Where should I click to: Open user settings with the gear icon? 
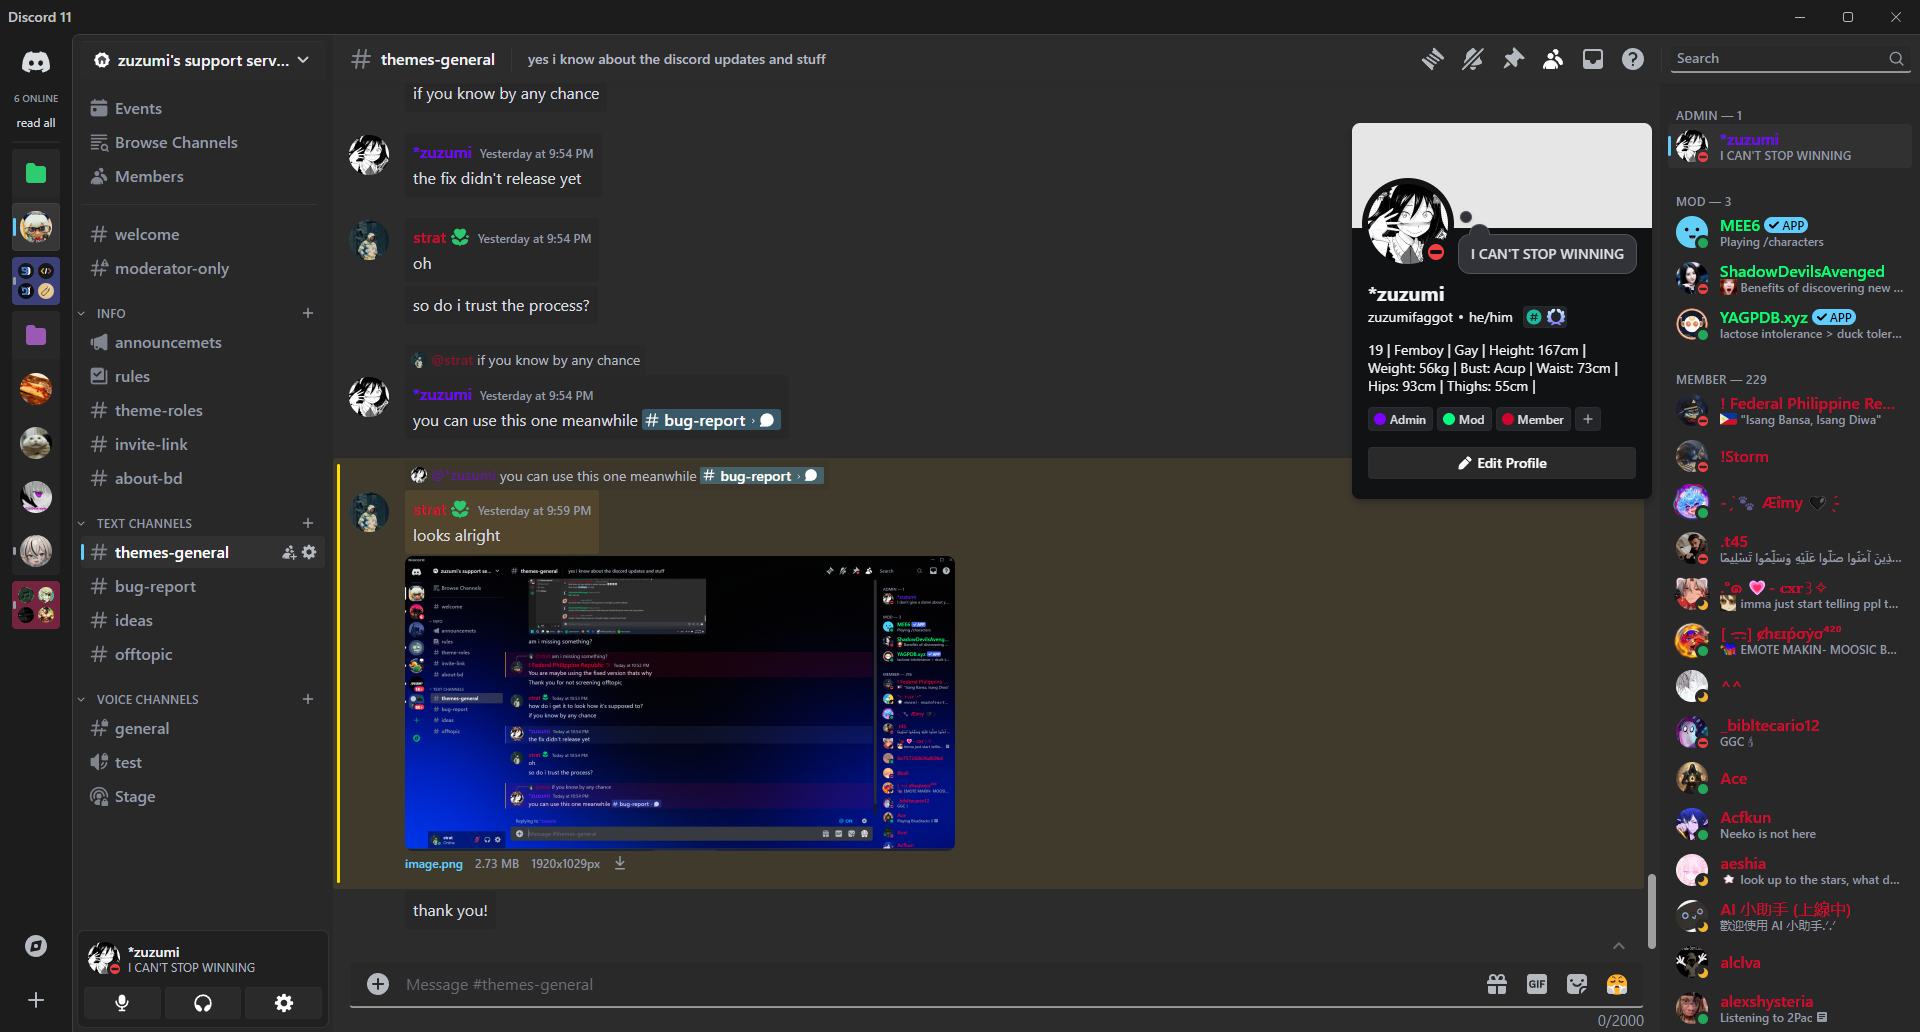(x=284, y=1003)
